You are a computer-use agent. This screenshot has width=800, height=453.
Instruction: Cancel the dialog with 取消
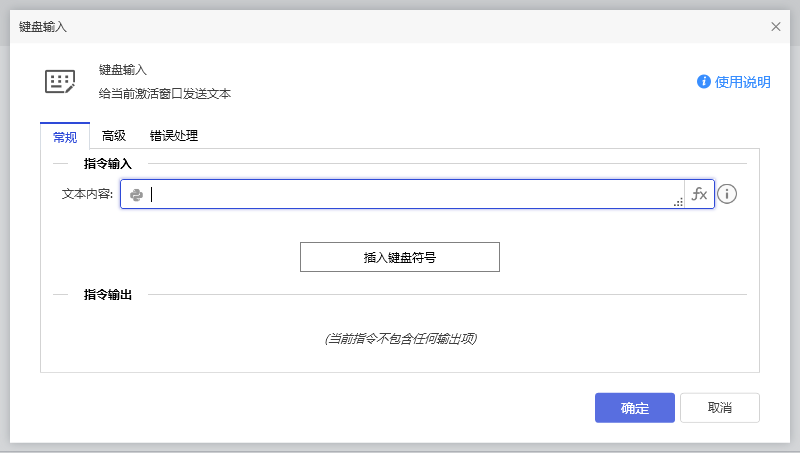pos(719,408)
